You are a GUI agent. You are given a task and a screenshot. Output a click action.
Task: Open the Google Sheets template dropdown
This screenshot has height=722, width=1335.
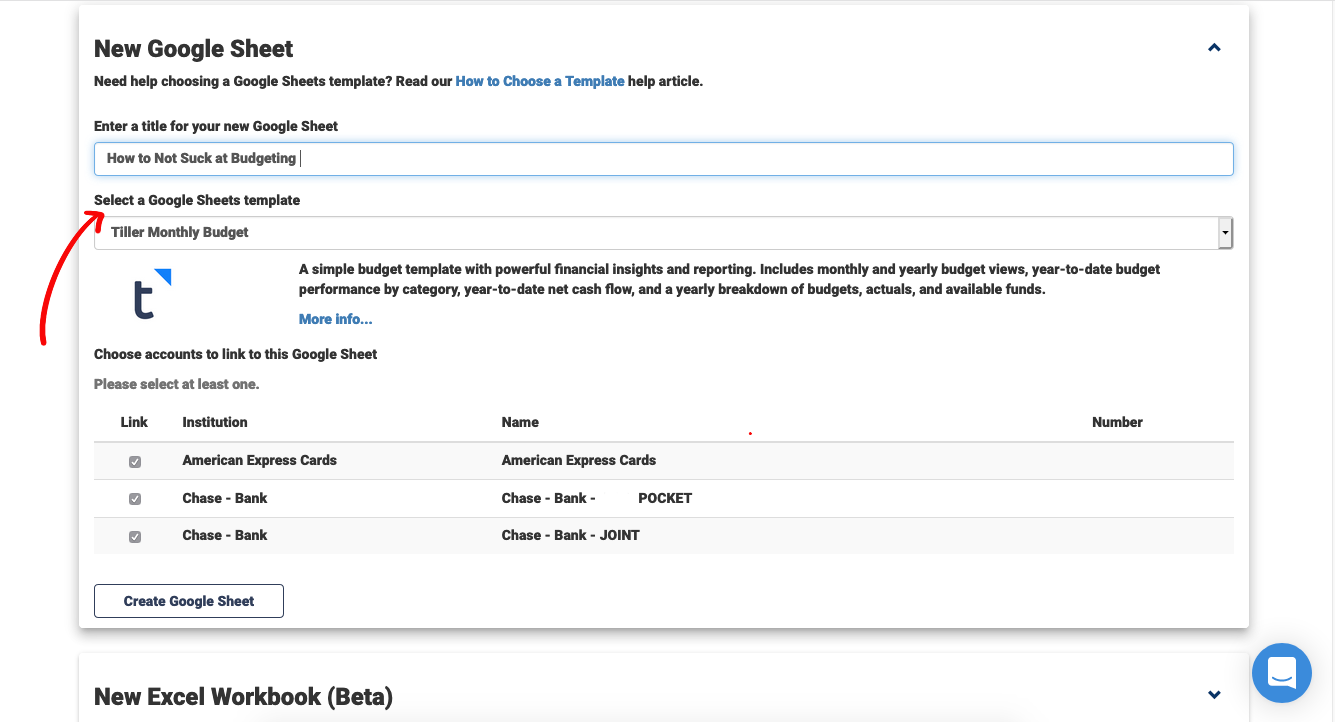click(x=663, y=233)
